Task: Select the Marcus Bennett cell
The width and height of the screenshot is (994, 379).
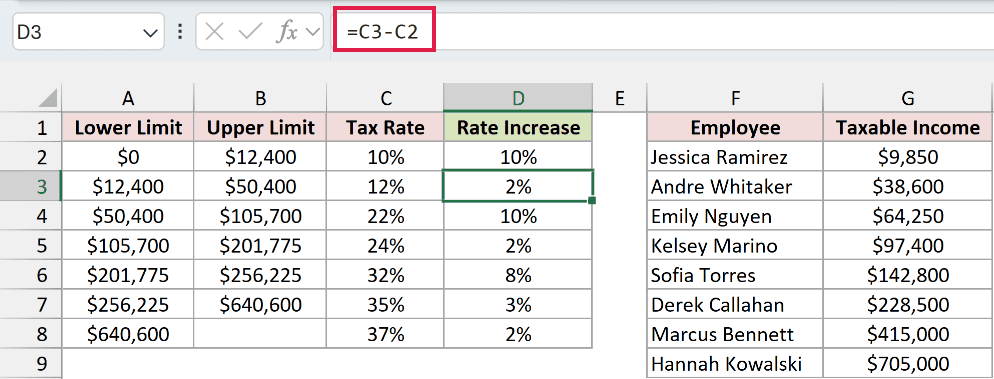Action: (x=735, y=333)
